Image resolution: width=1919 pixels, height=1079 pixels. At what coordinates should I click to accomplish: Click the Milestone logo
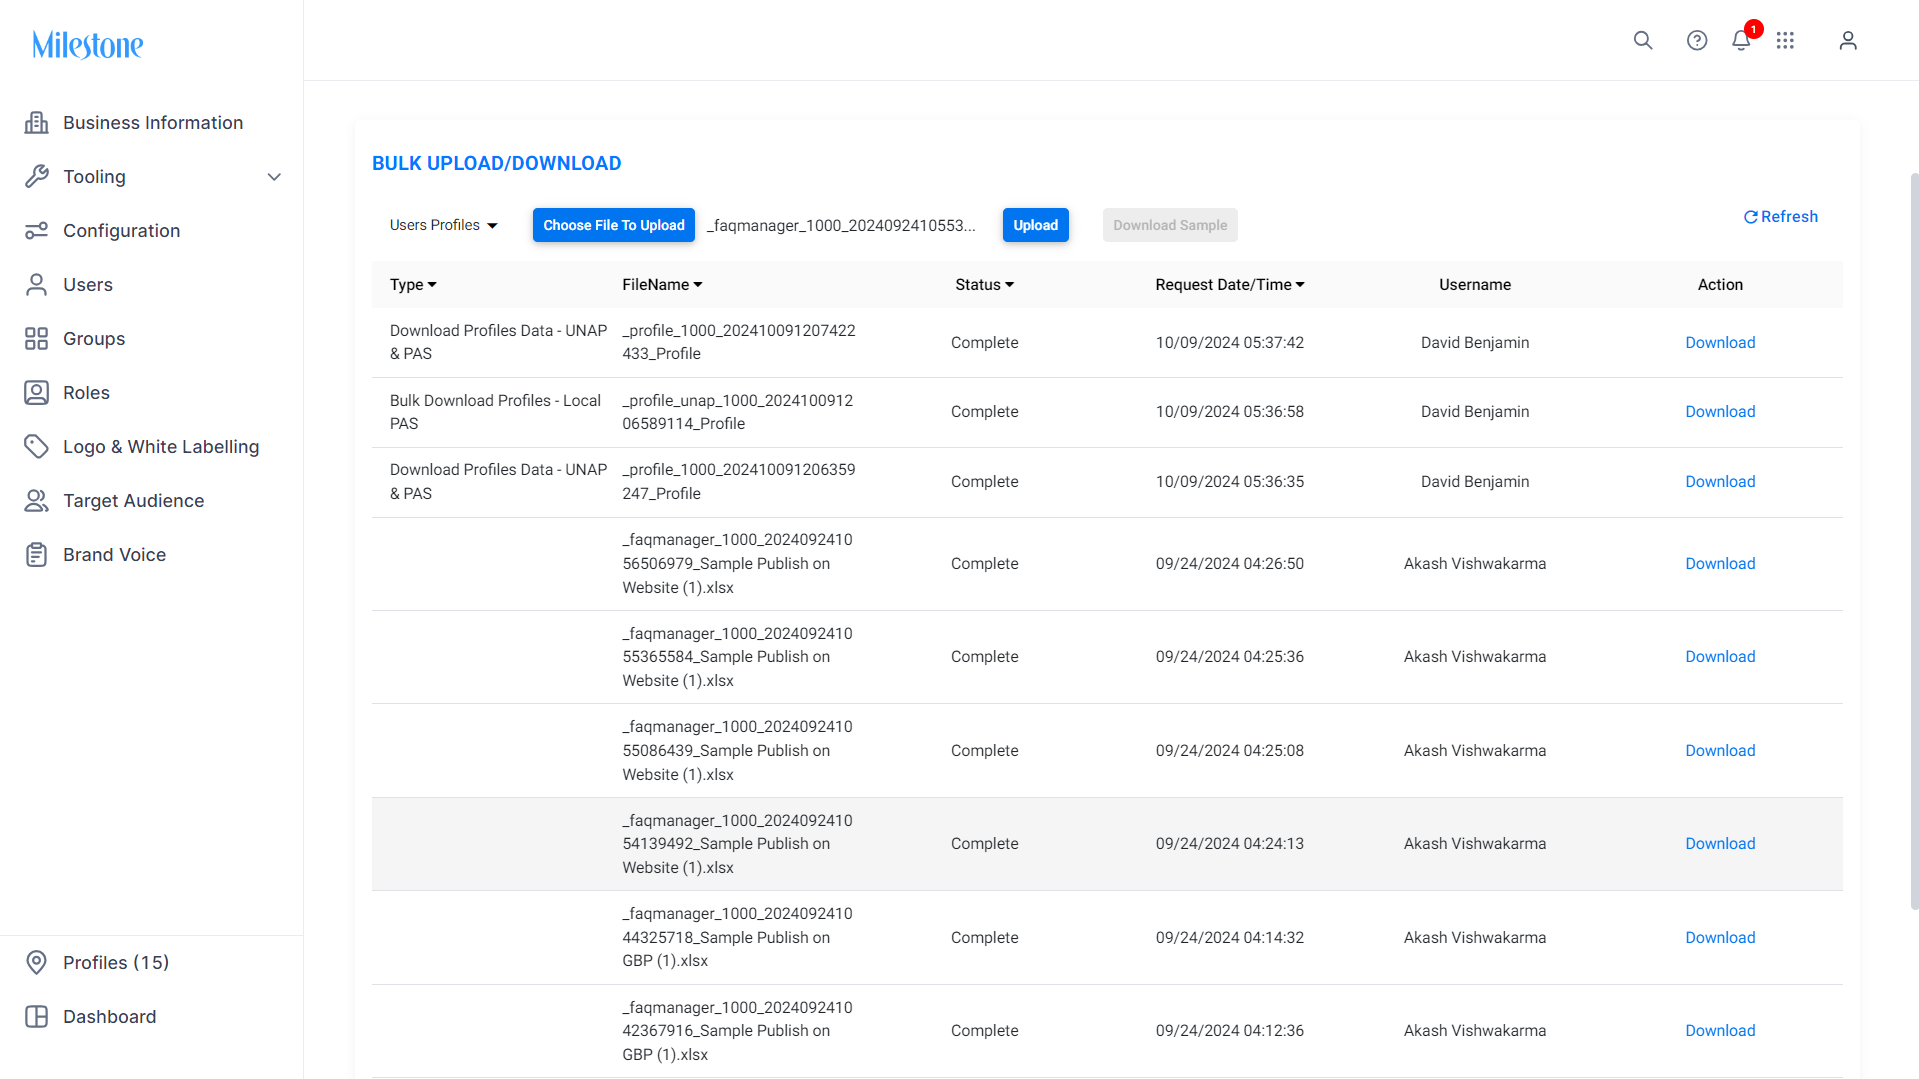[88, 45]
